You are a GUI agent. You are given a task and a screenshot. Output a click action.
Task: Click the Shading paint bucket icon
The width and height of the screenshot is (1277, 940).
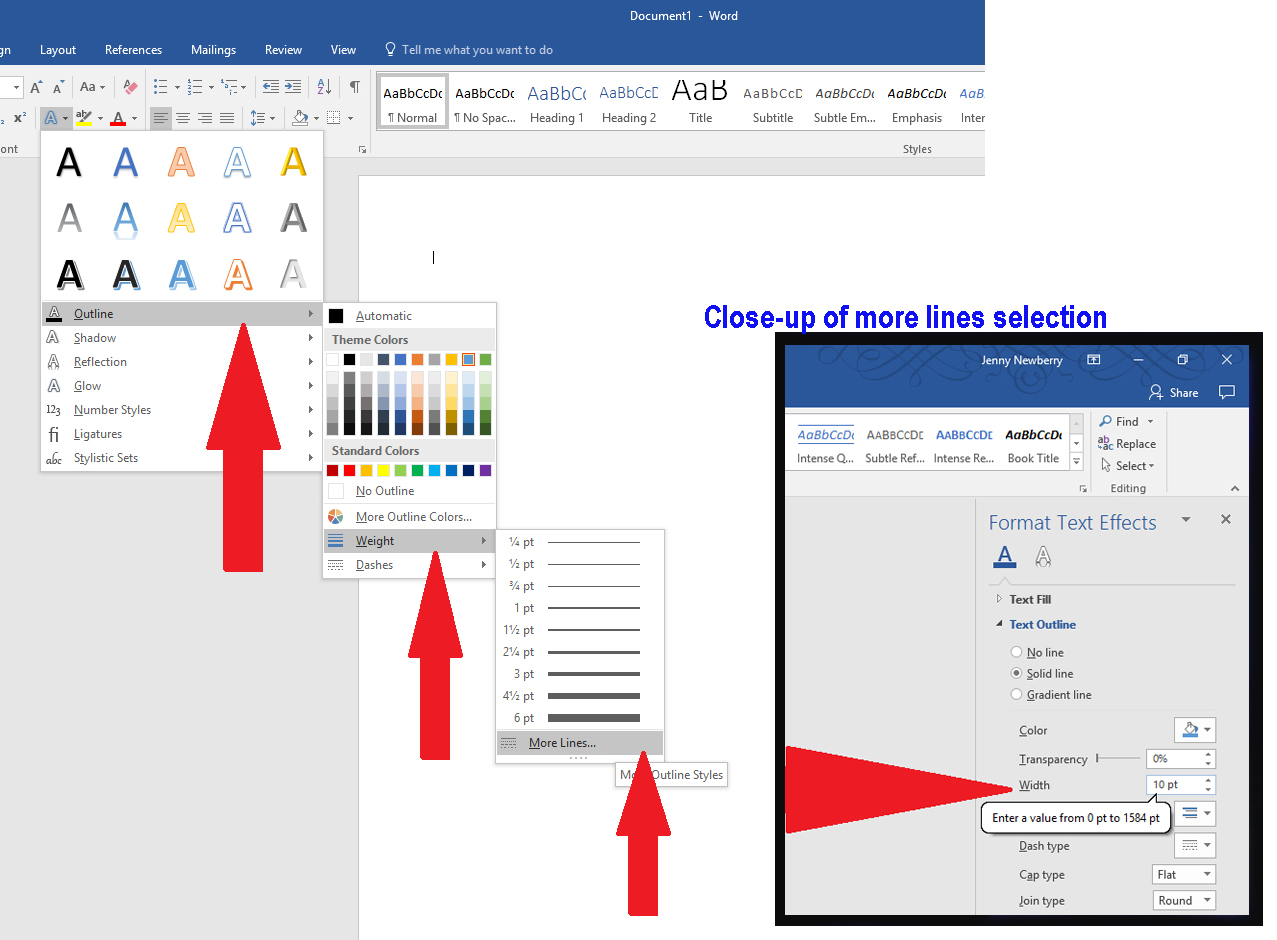pos(299,118)
